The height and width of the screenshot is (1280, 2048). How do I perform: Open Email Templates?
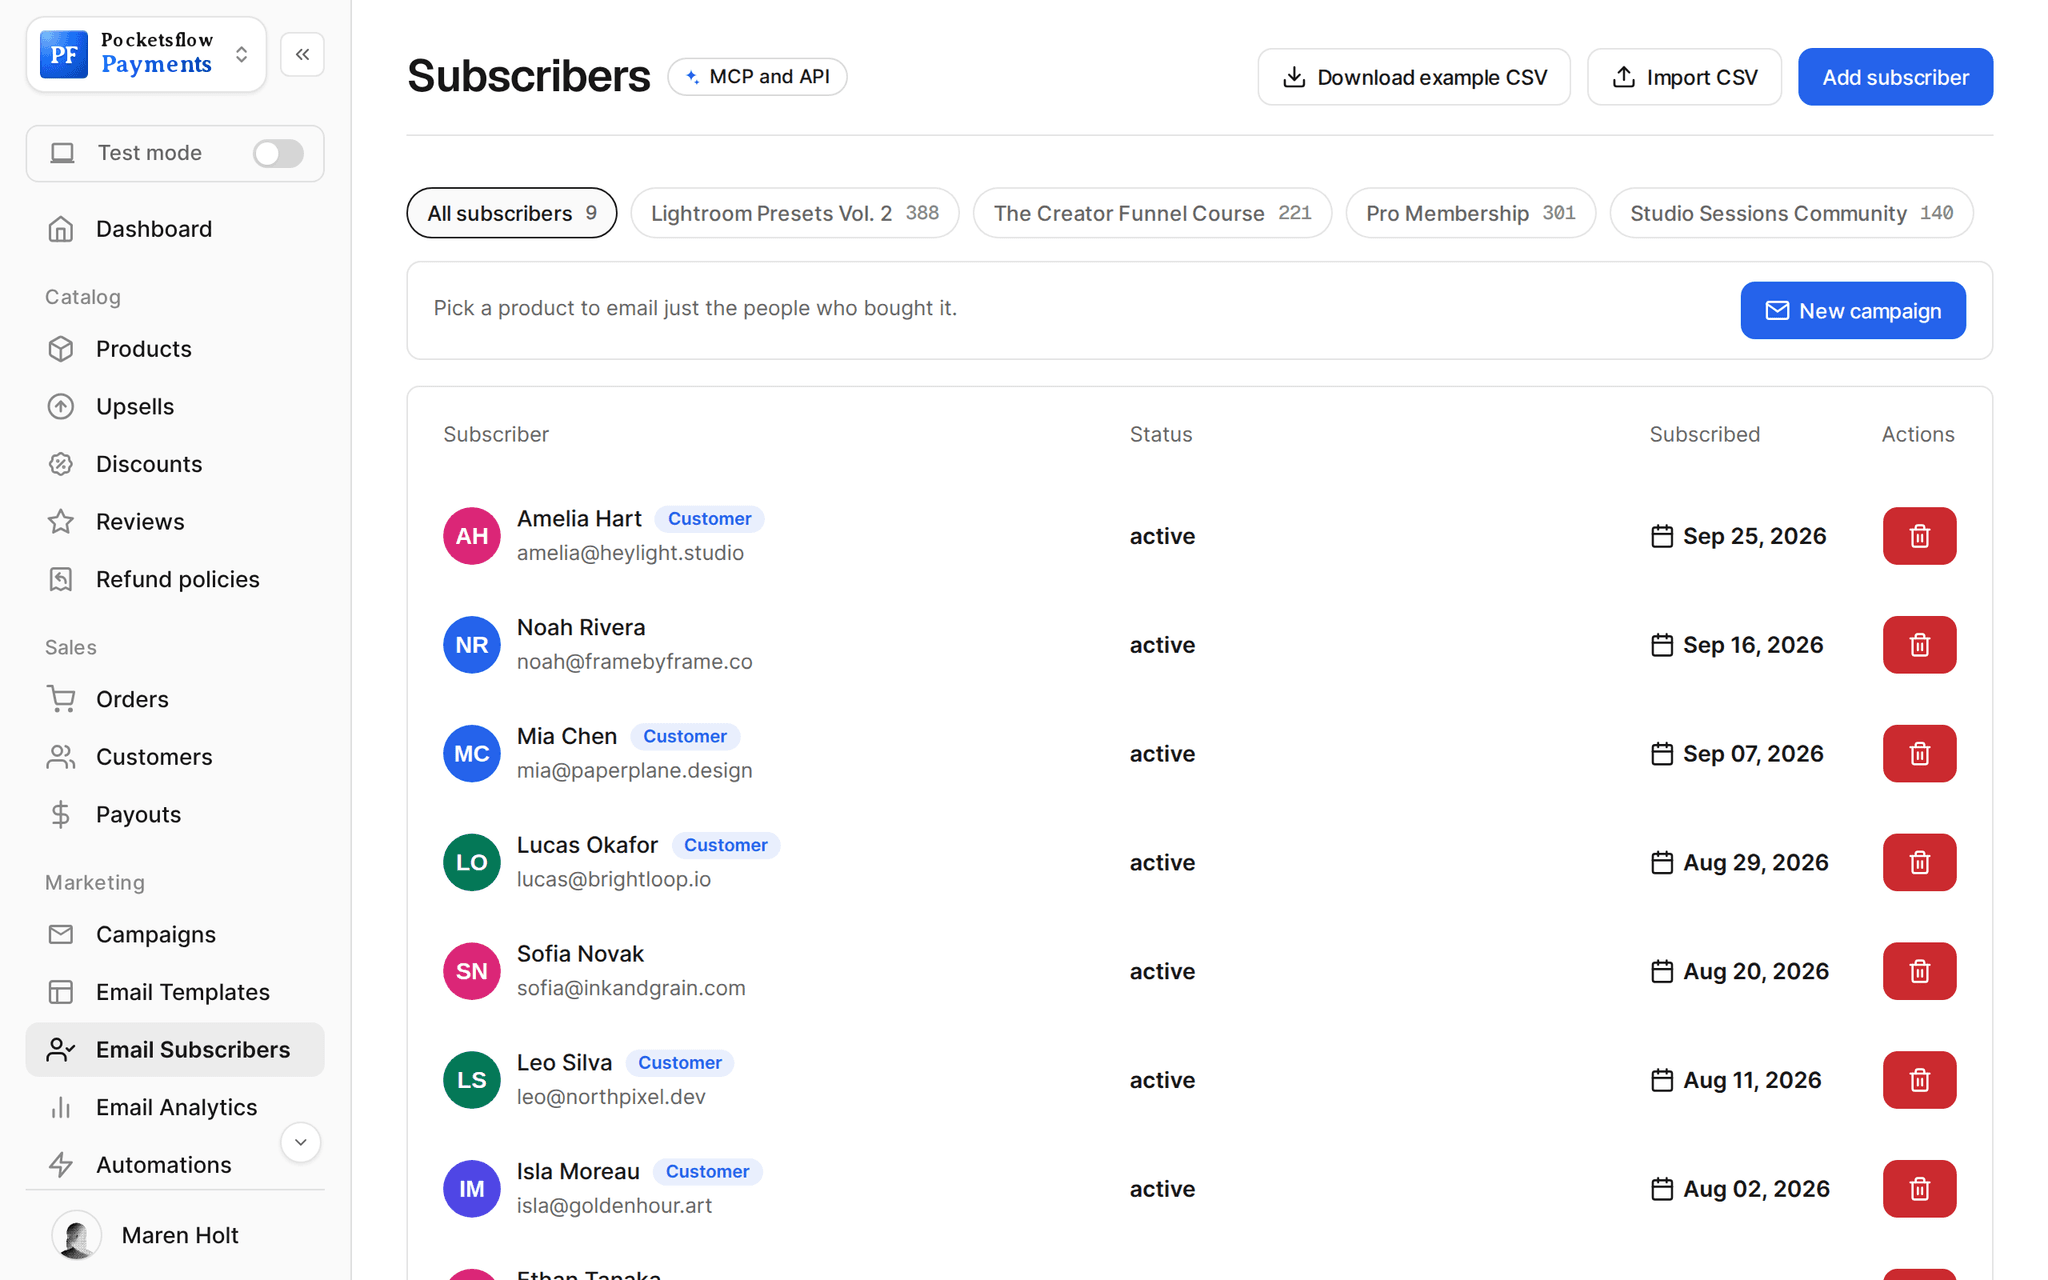coord(175,992)
